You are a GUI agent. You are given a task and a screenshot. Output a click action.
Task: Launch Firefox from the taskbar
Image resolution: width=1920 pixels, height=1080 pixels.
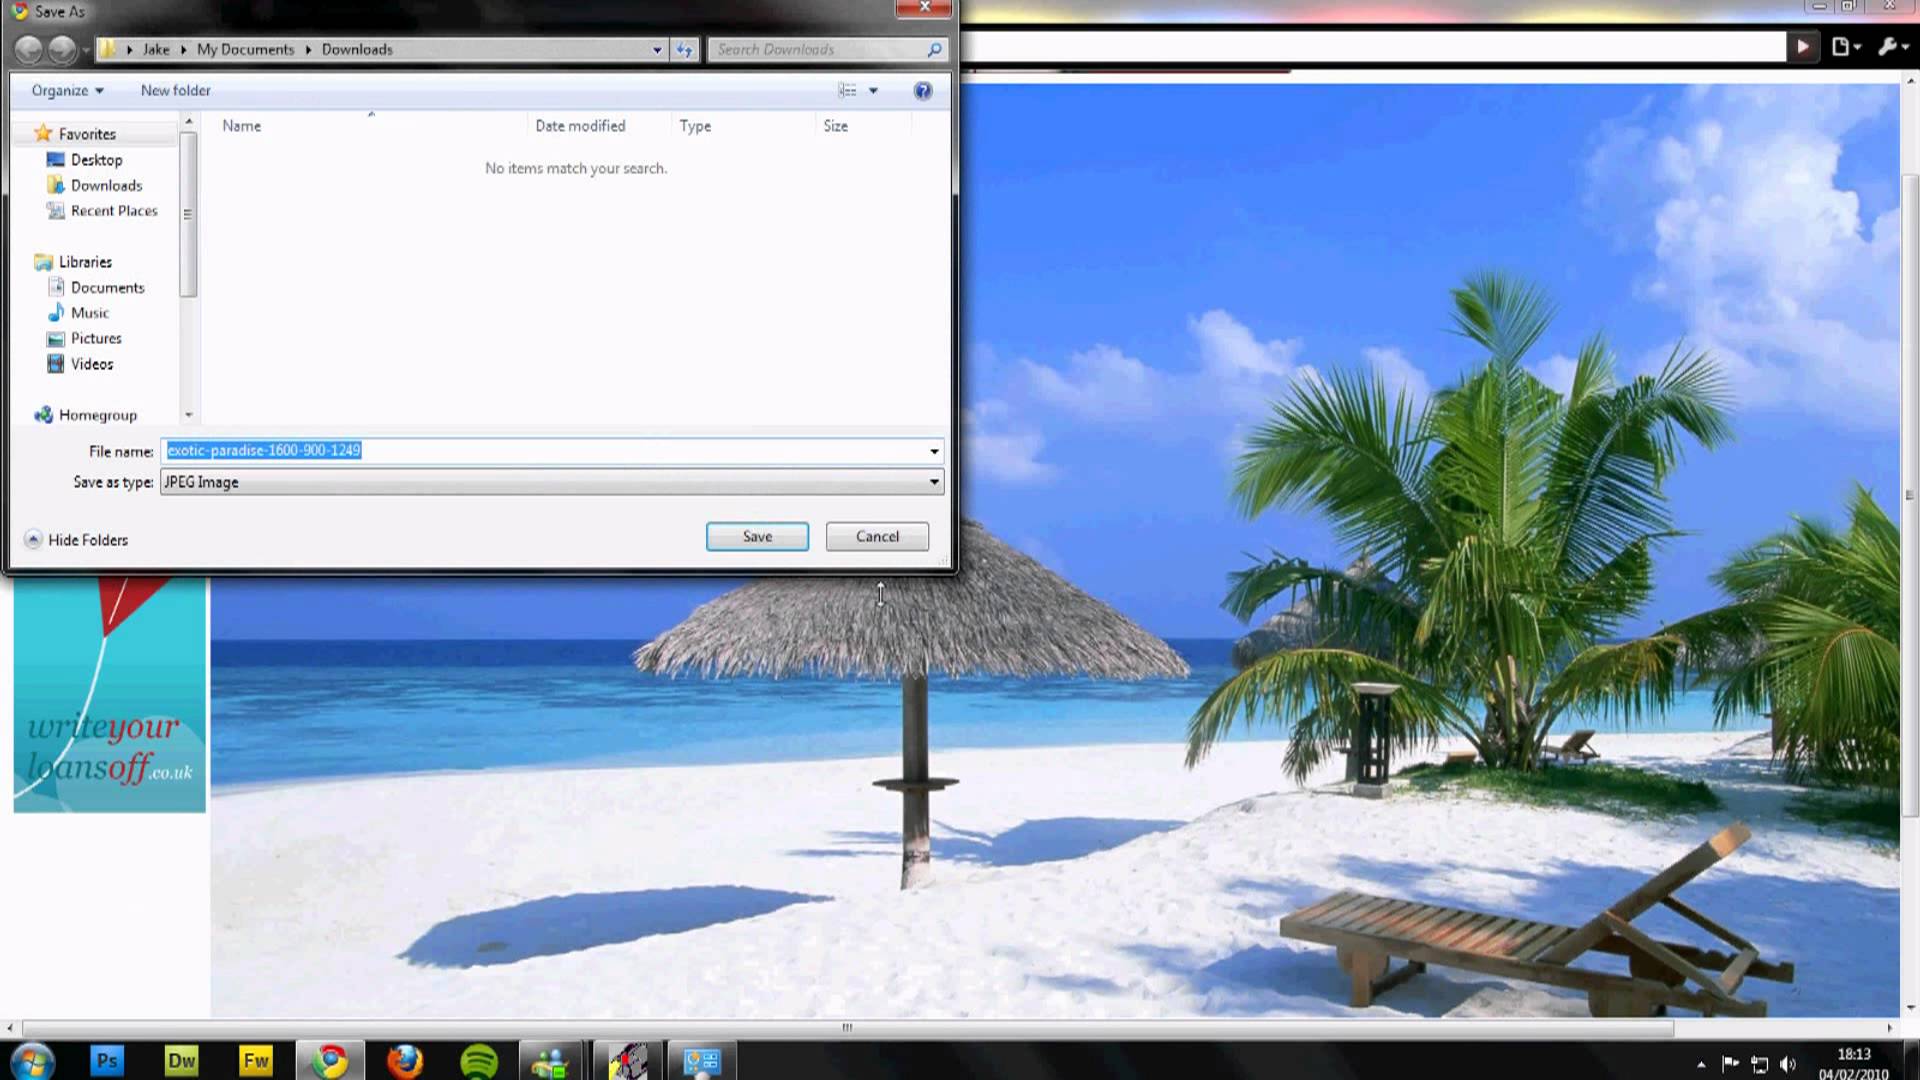tap(405, 1060)
